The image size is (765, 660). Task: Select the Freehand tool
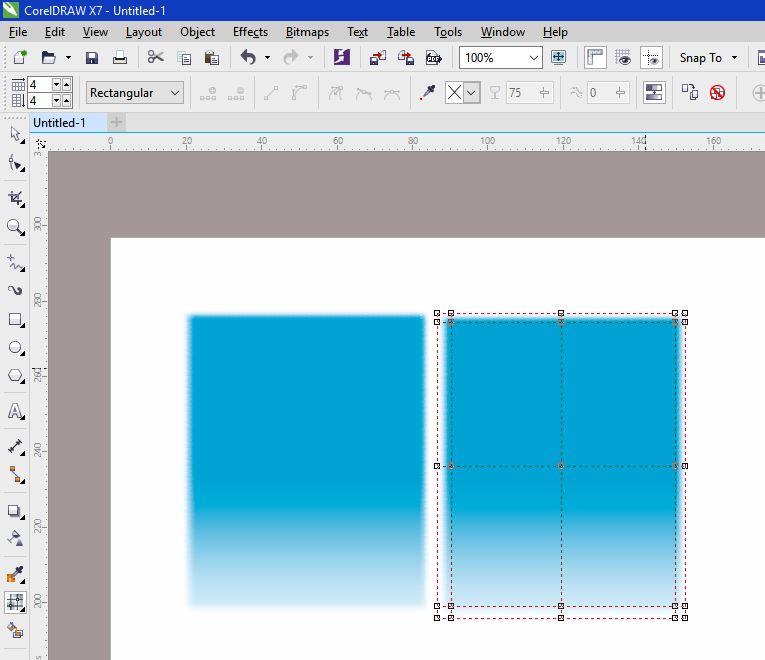coord(16,262)
